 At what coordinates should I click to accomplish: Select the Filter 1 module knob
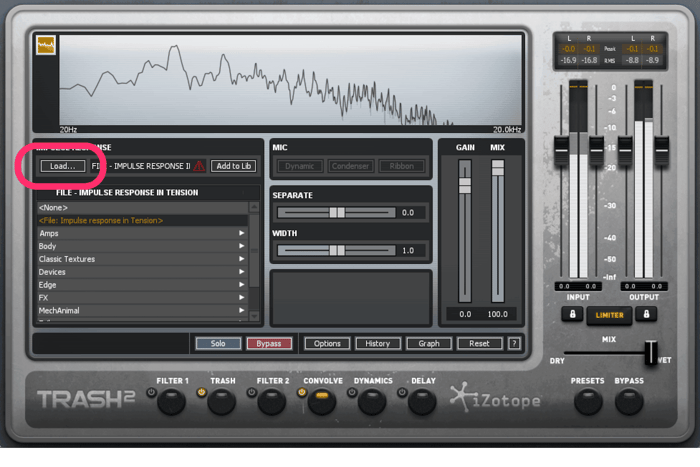tap(172, 401)
